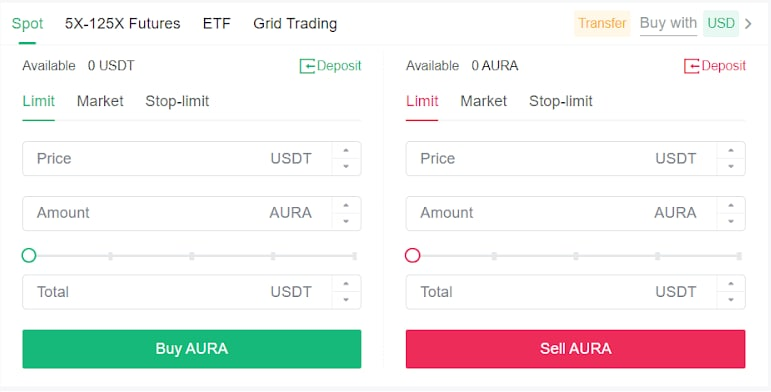Click the green buy percentage slider handle
The height and width of the screenshot is (392, 771).
coord(29,255)
